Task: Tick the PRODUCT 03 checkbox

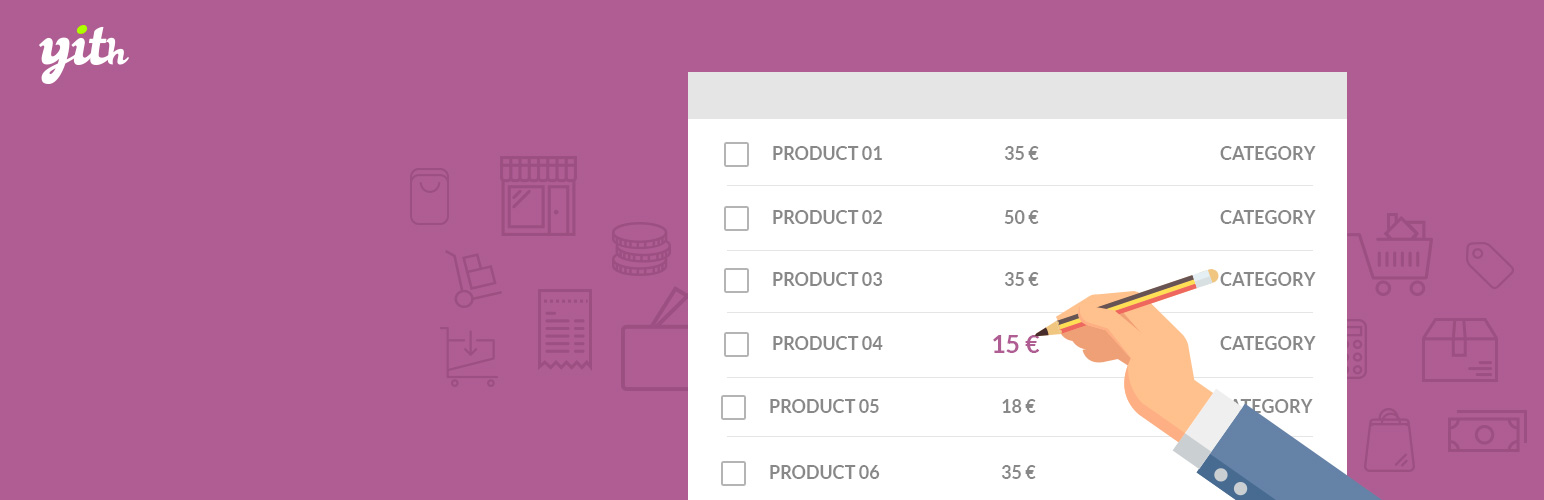Action: coord(736,280)
